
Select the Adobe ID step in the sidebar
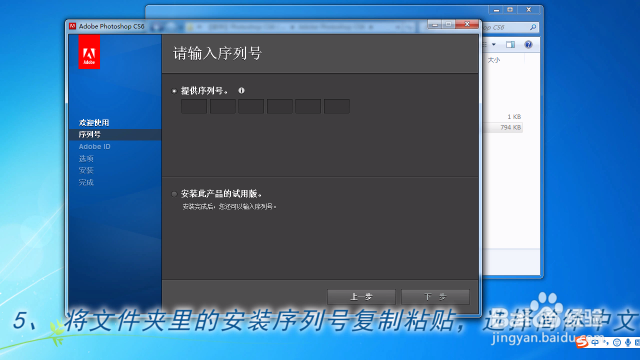[x=94, y=147]
